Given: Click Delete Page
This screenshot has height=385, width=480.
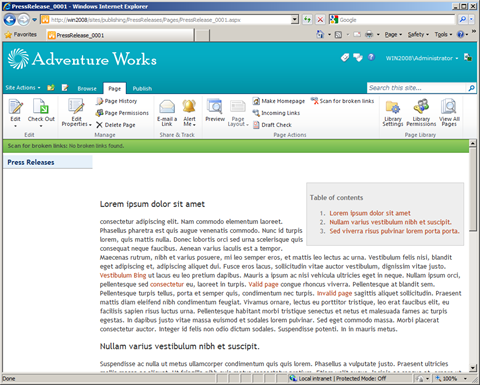Looking at the screenshot, I should (x=116, y=125).
